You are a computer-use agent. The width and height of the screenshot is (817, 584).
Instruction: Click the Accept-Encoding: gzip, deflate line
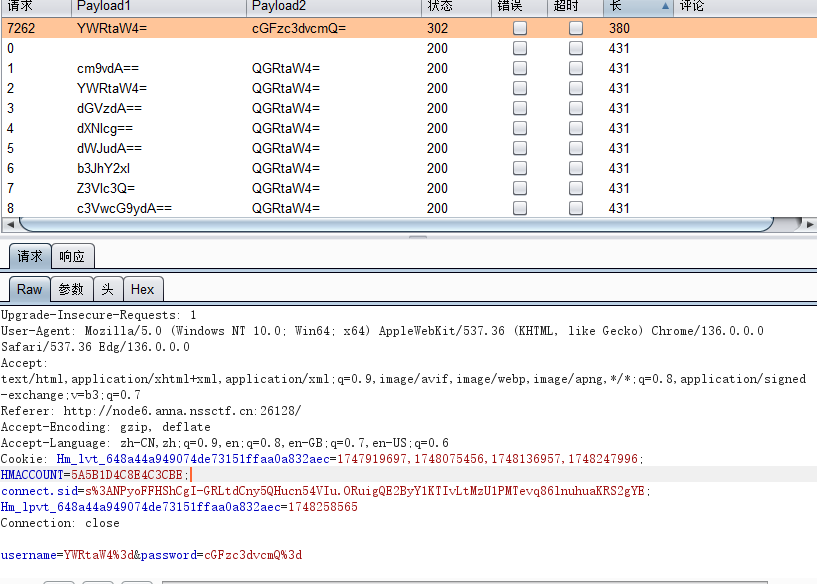[105, 427]
